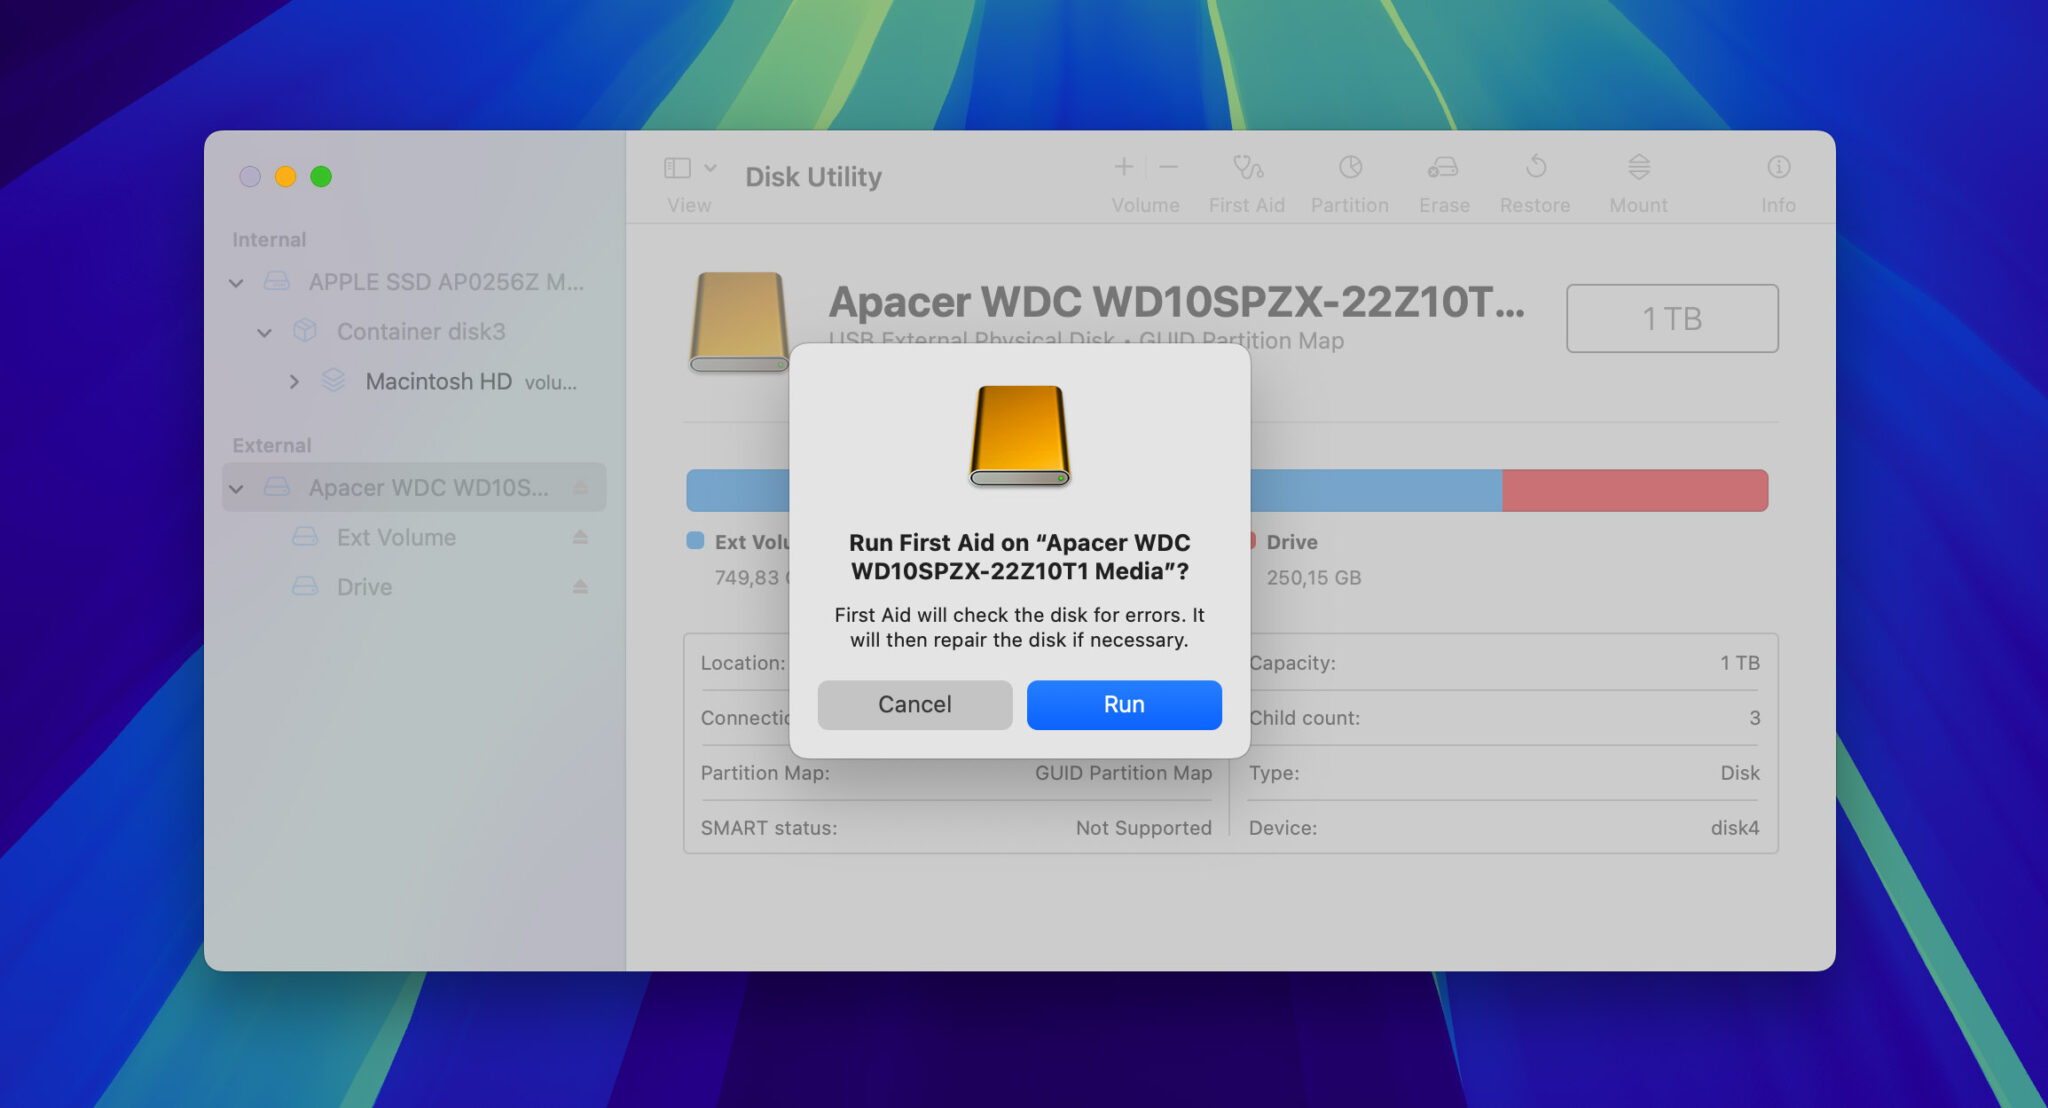Open the View options dropdown
The width and height of the screenshot is (2048, 1108).
pyautogui.click(x=711, y=168)
